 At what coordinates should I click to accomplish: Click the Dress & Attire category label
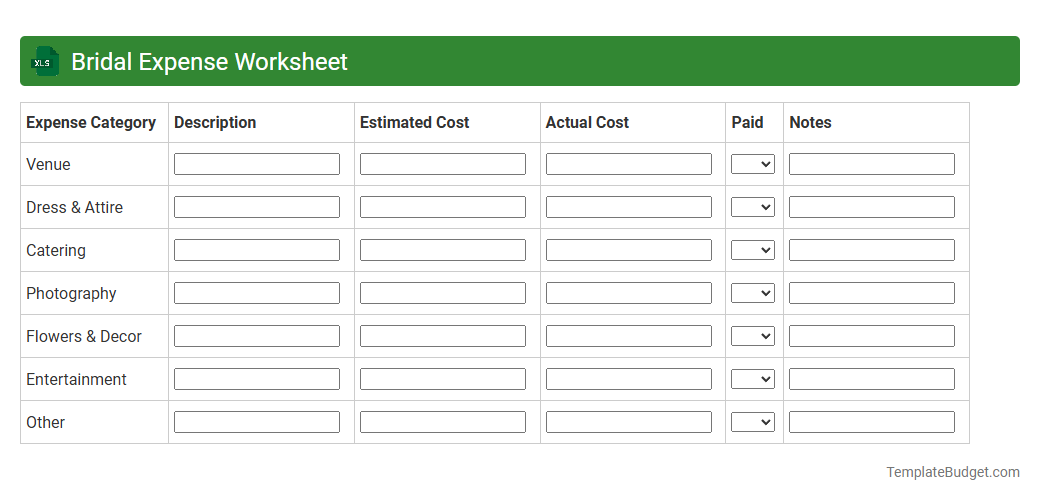pyautogui.click(x=74, y=208)
